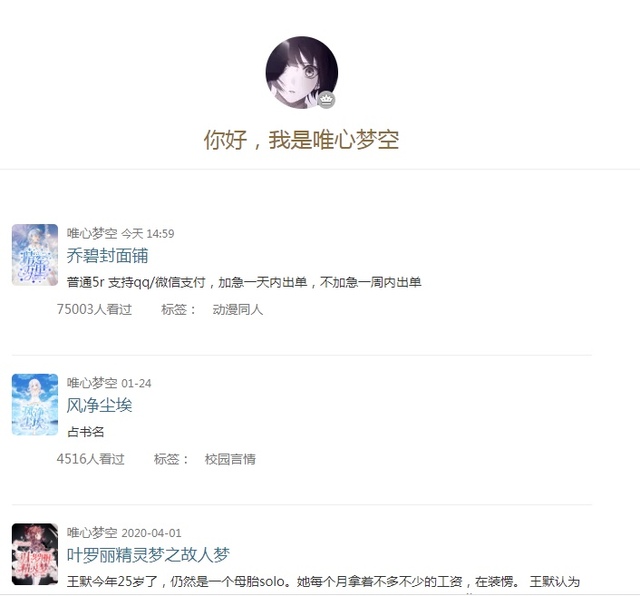
Task: Open the 风净尘埃 book title link
Action: click(99, 405)
